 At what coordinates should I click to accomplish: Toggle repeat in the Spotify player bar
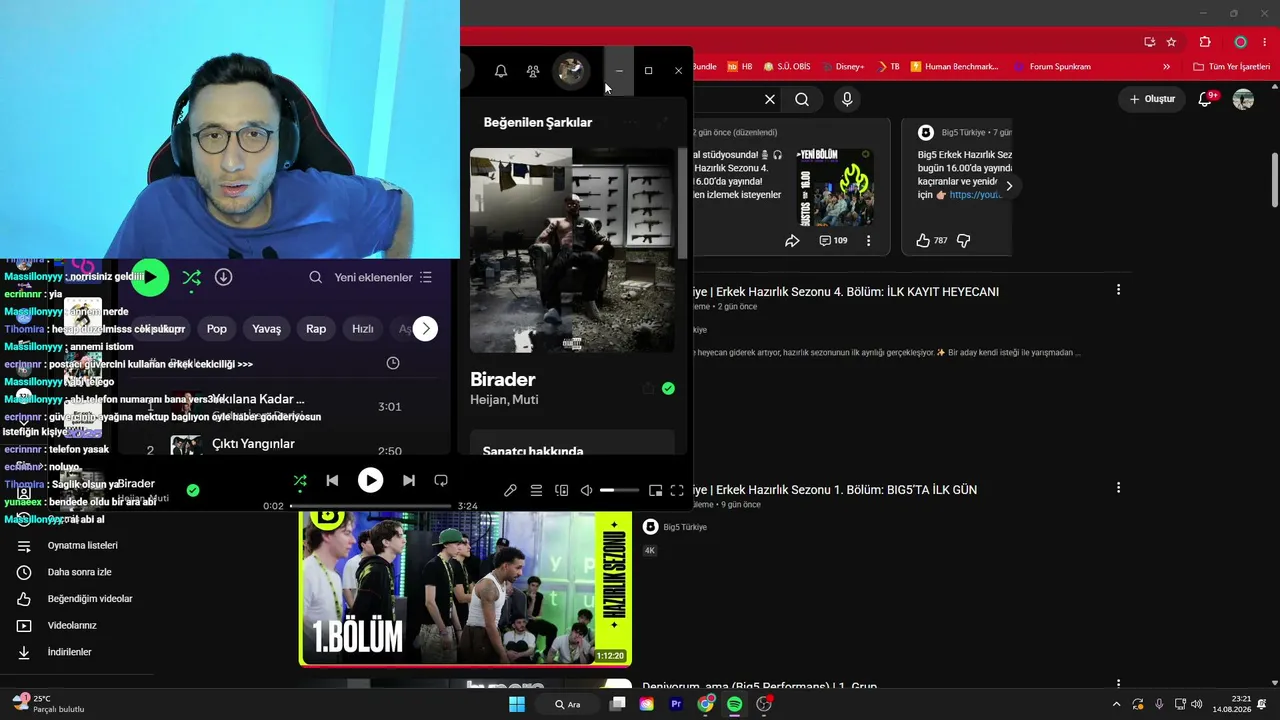tap(441, 481)
